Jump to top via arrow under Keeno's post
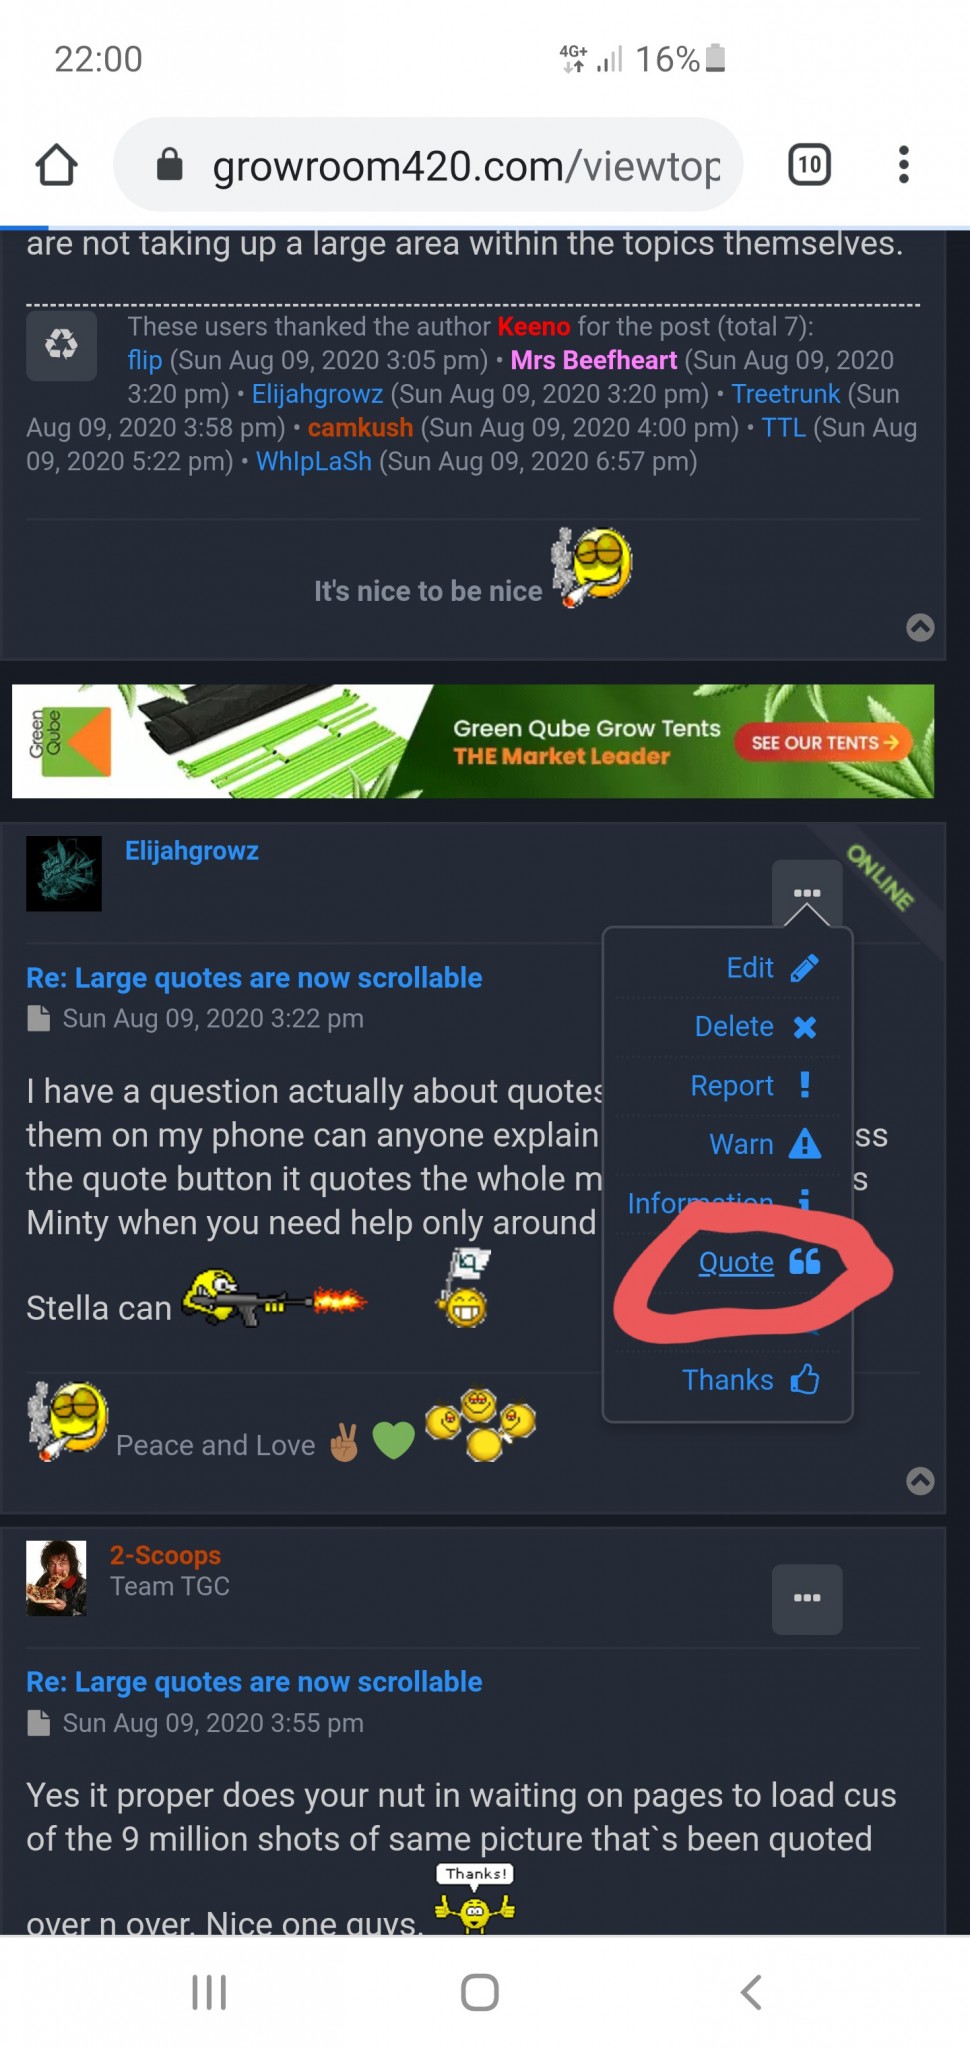Viewport: 970px width, 2048px height. tap(920, 627)
